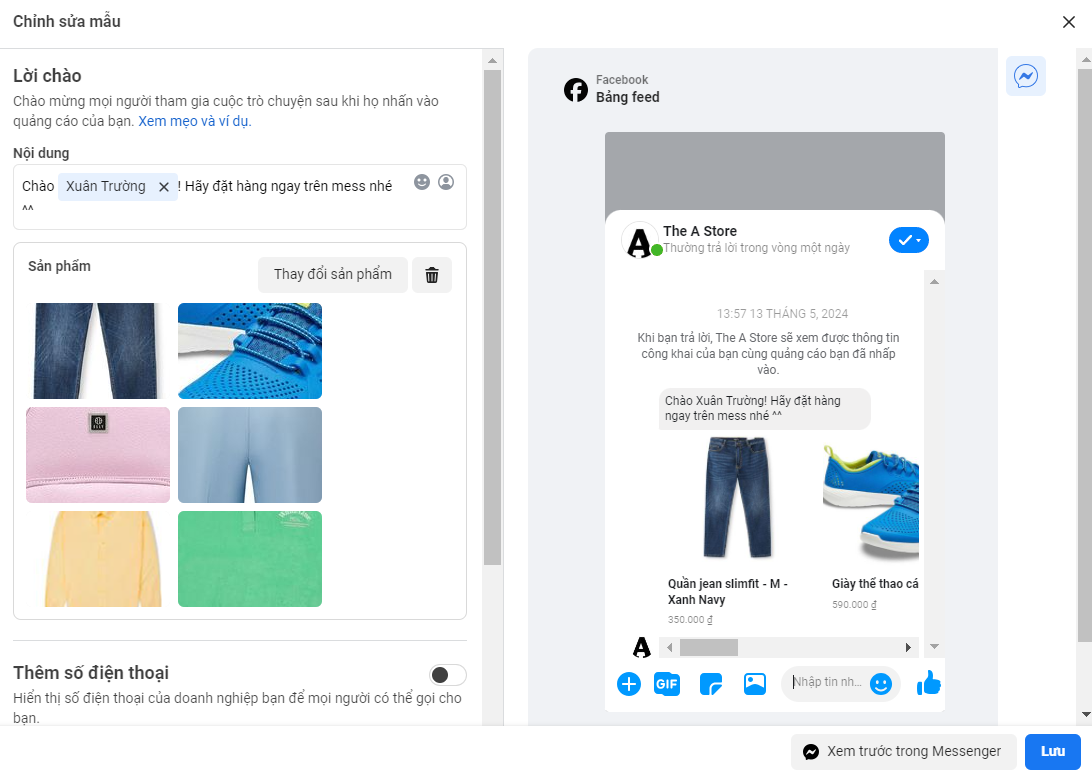Image resolution: width=1092 pixels, height=773 pixels.
Task: Open GIF picker in chat preview
Action: 666,684
